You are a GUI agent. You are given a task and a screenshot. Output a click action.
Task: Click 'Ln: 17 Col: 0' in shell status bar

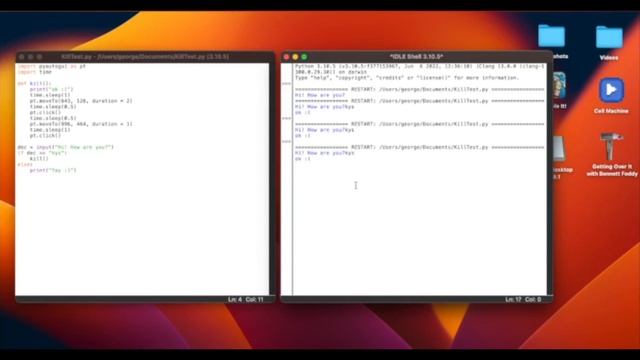pos(523,300)
